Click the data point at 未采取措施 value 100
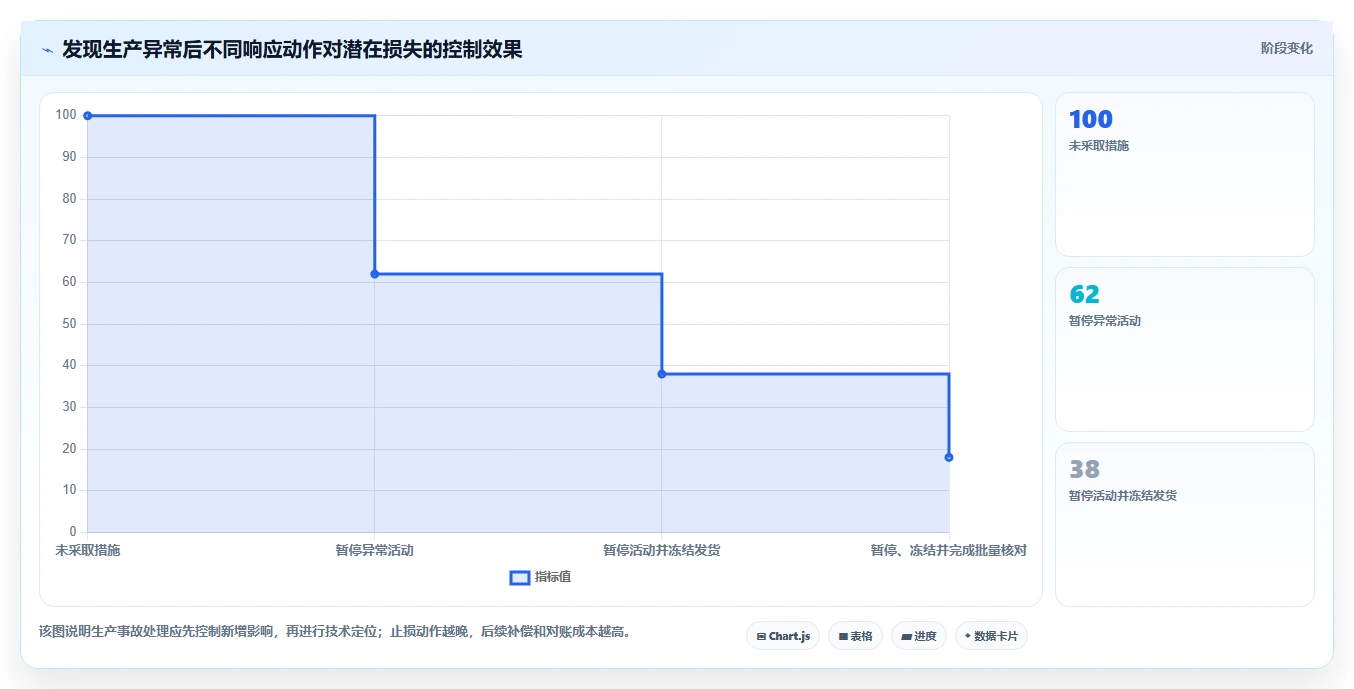 [x=88, y=116]
